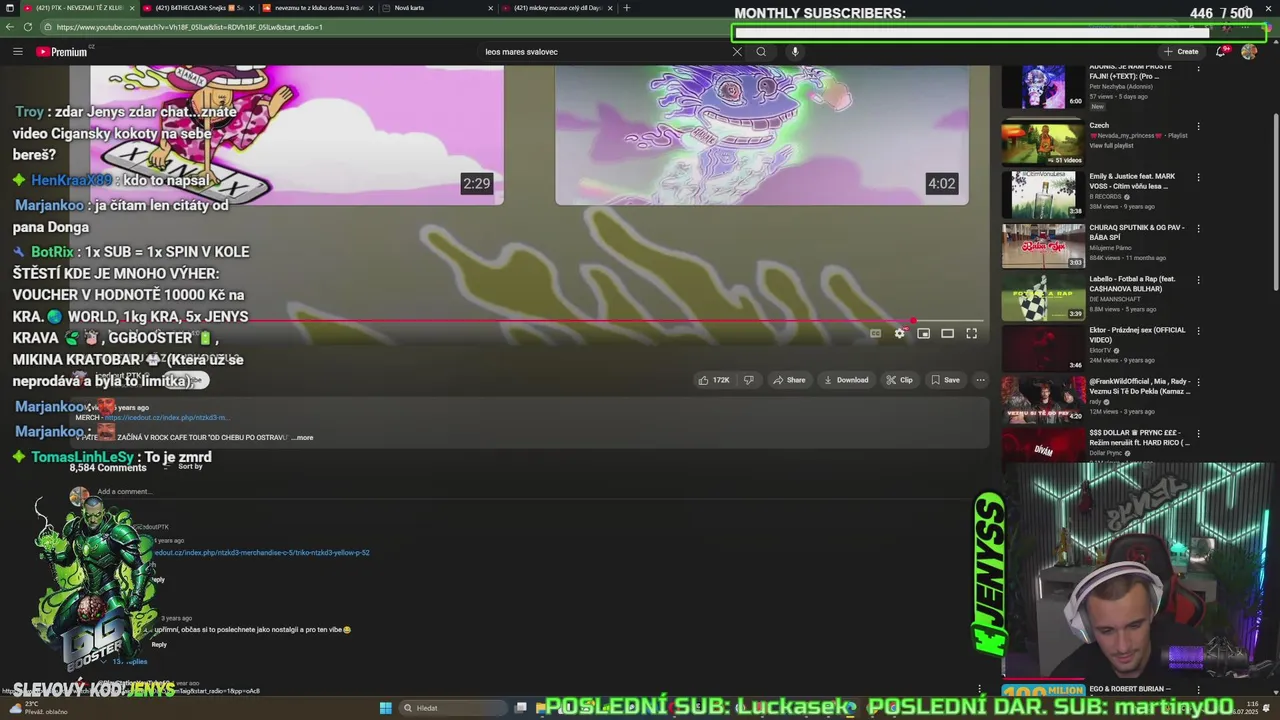Open more actions ellipsis beside Save

pyautogui.click(x=980, y=380)
